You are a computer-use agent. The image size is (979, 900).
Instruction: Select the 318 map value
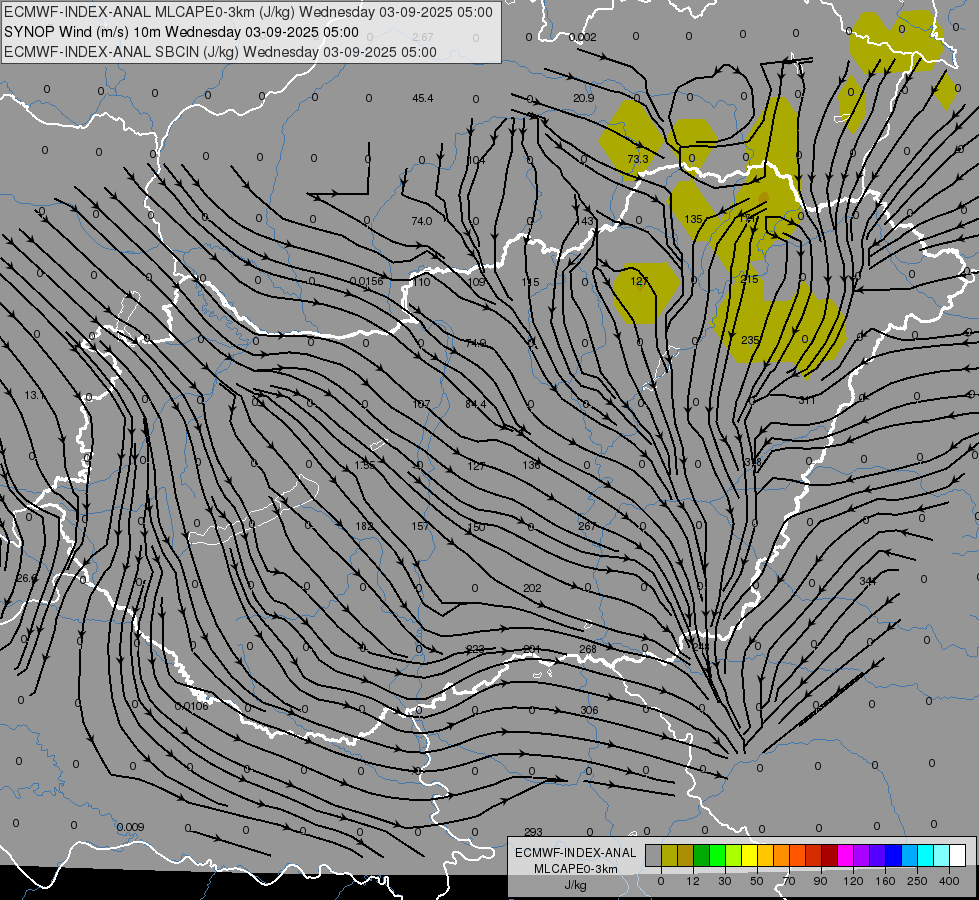(x=752, y=462)
